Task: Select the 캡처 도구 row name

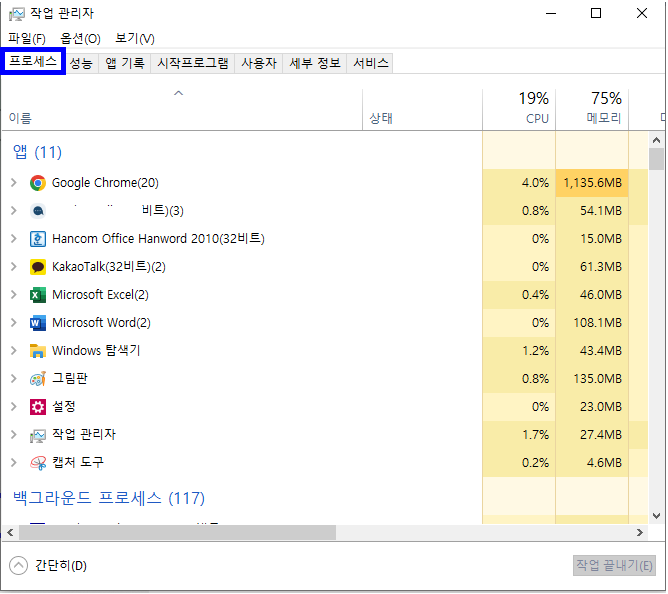Action: point(78,463)
